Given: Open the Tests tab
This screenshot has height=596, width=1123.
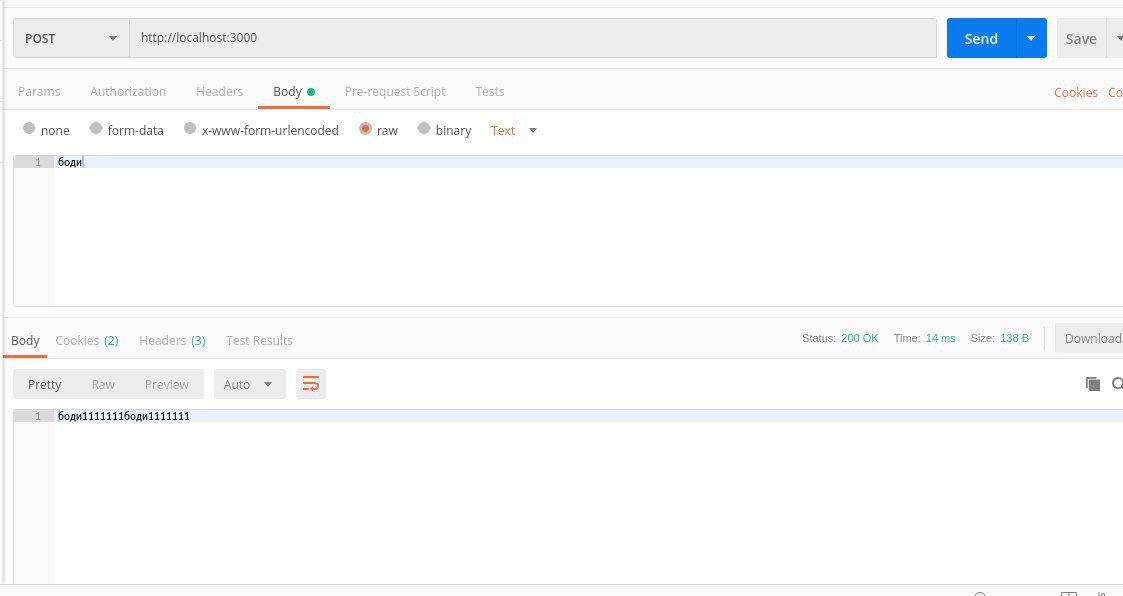Looking at the screenshot, I should point(490,92).
